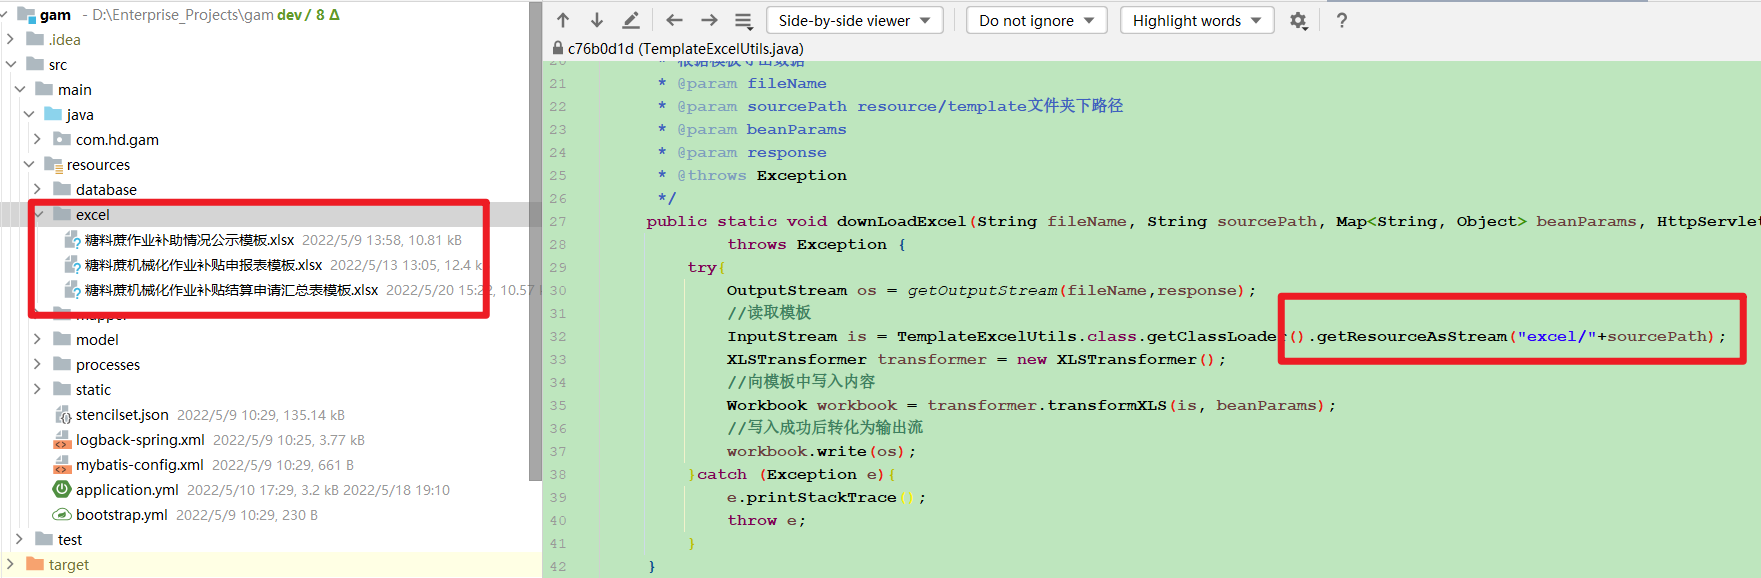
Task: Select the gam project root
Action: [55, 15]
